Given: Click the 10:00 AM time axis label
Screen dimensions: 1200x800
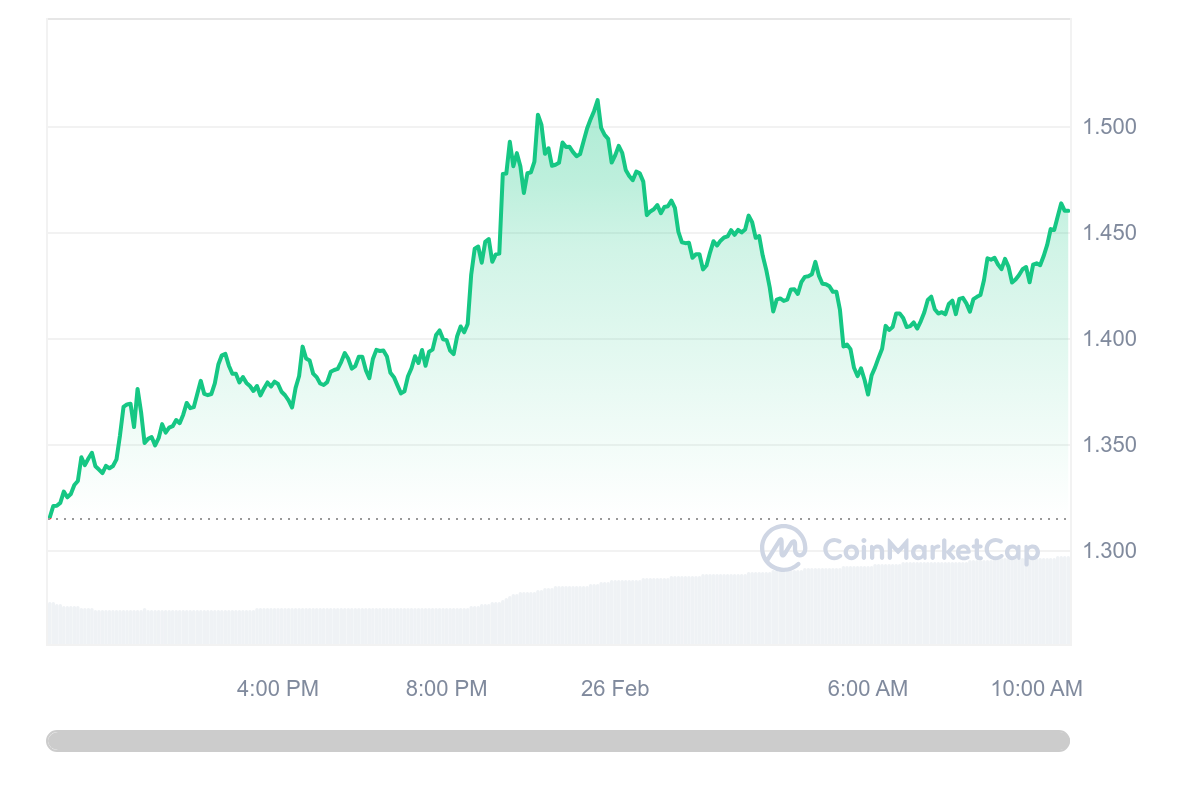Looking at the screenshot, I should [x=1037, y=689].
